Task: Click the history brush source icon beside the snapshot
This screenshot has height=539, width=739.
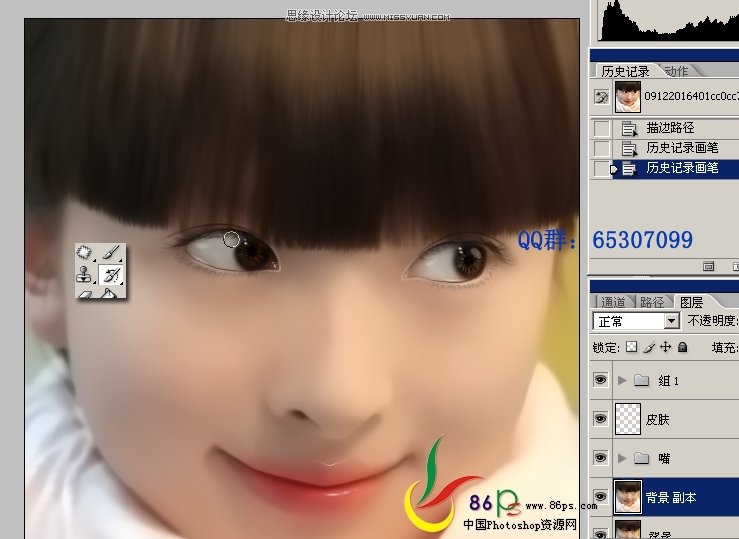Action: click(x=601, y=97)
